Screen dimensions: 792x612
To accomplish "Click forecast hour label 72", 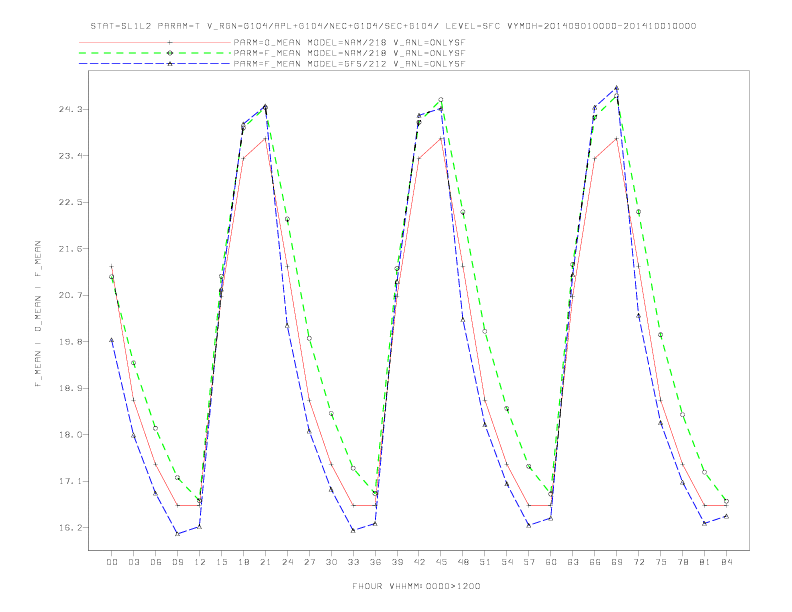I will pos(639,562).
